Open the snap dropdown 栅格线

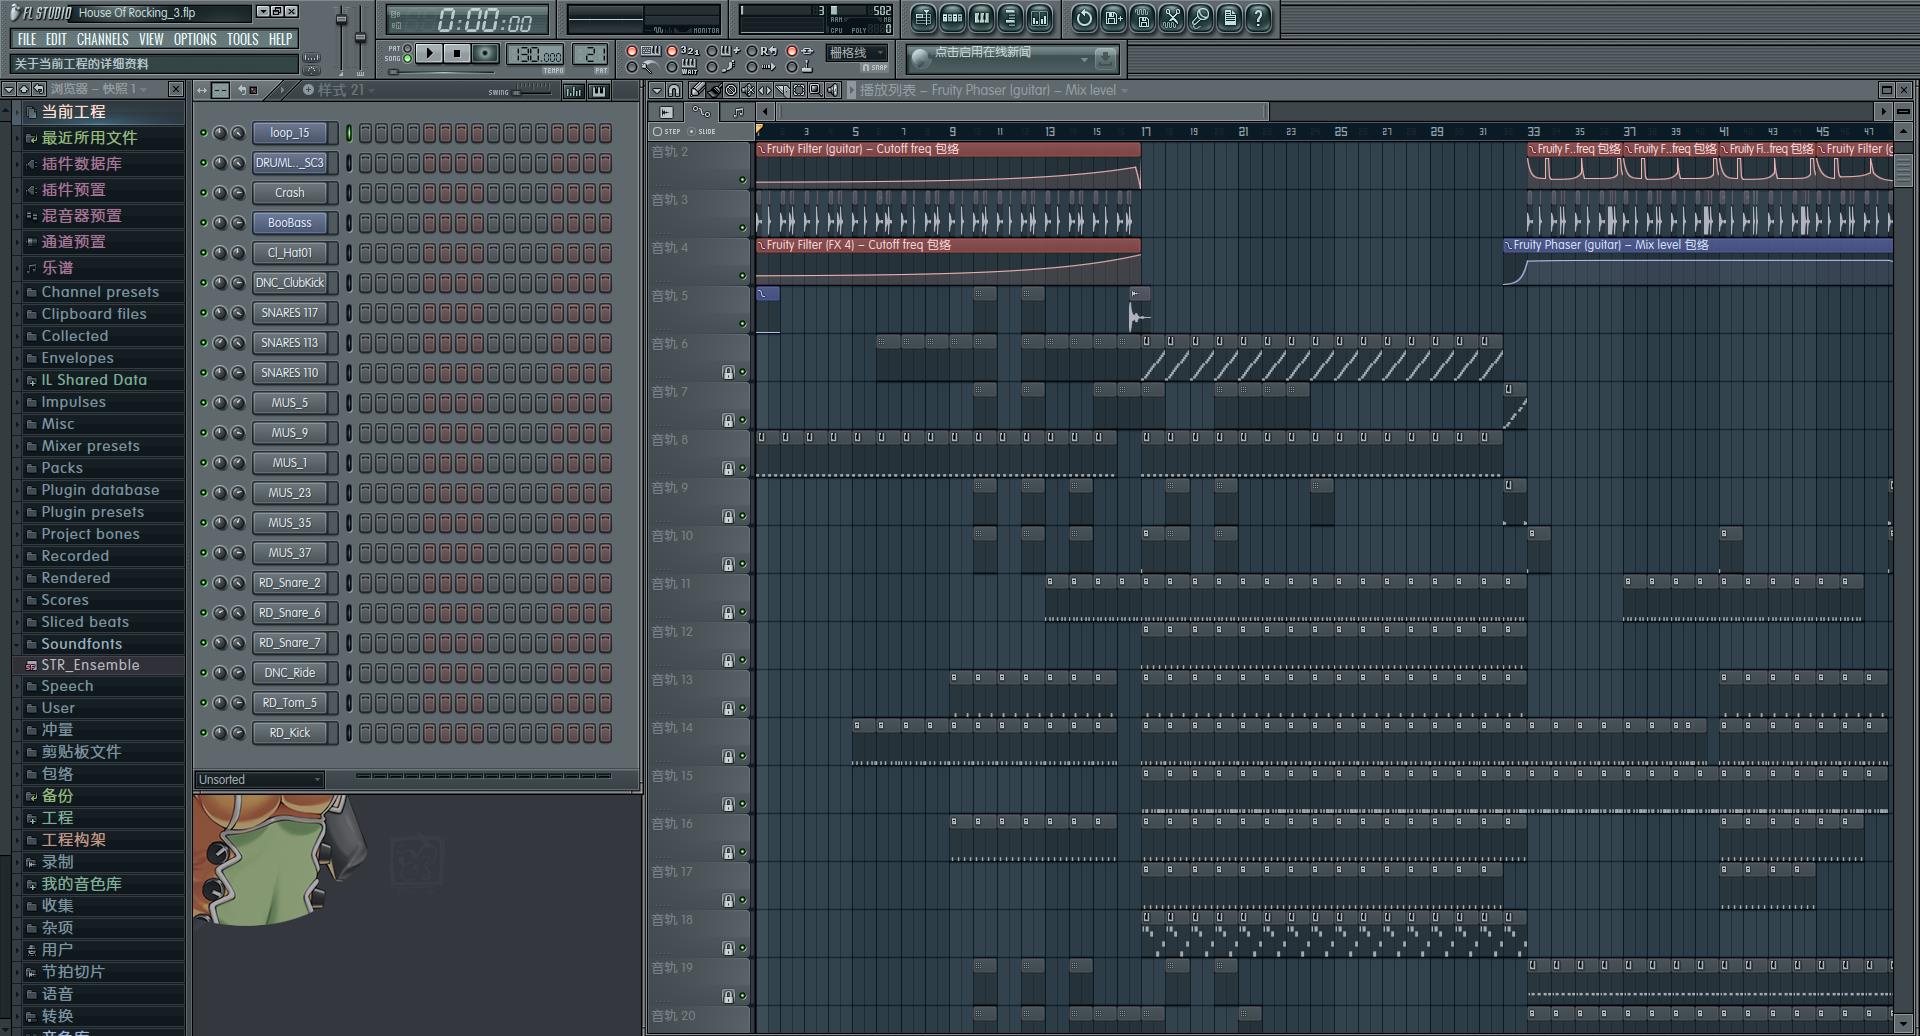coord(856,52)
